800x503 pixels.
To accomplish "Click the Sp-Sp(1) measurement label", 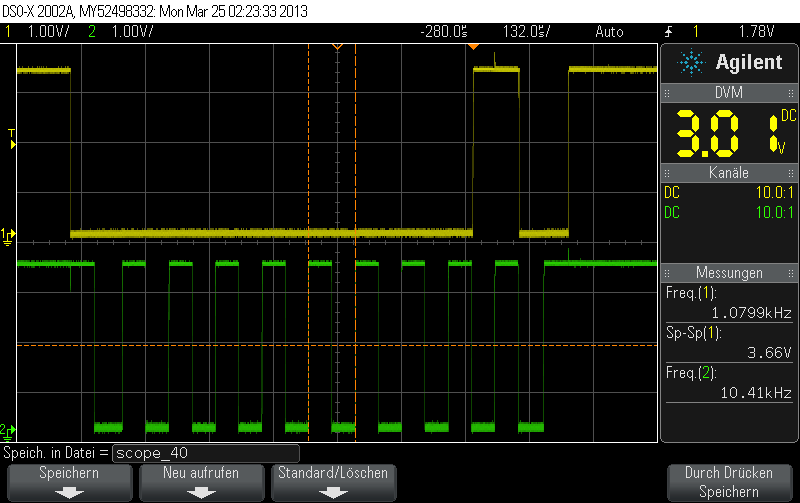I will 693,333.
